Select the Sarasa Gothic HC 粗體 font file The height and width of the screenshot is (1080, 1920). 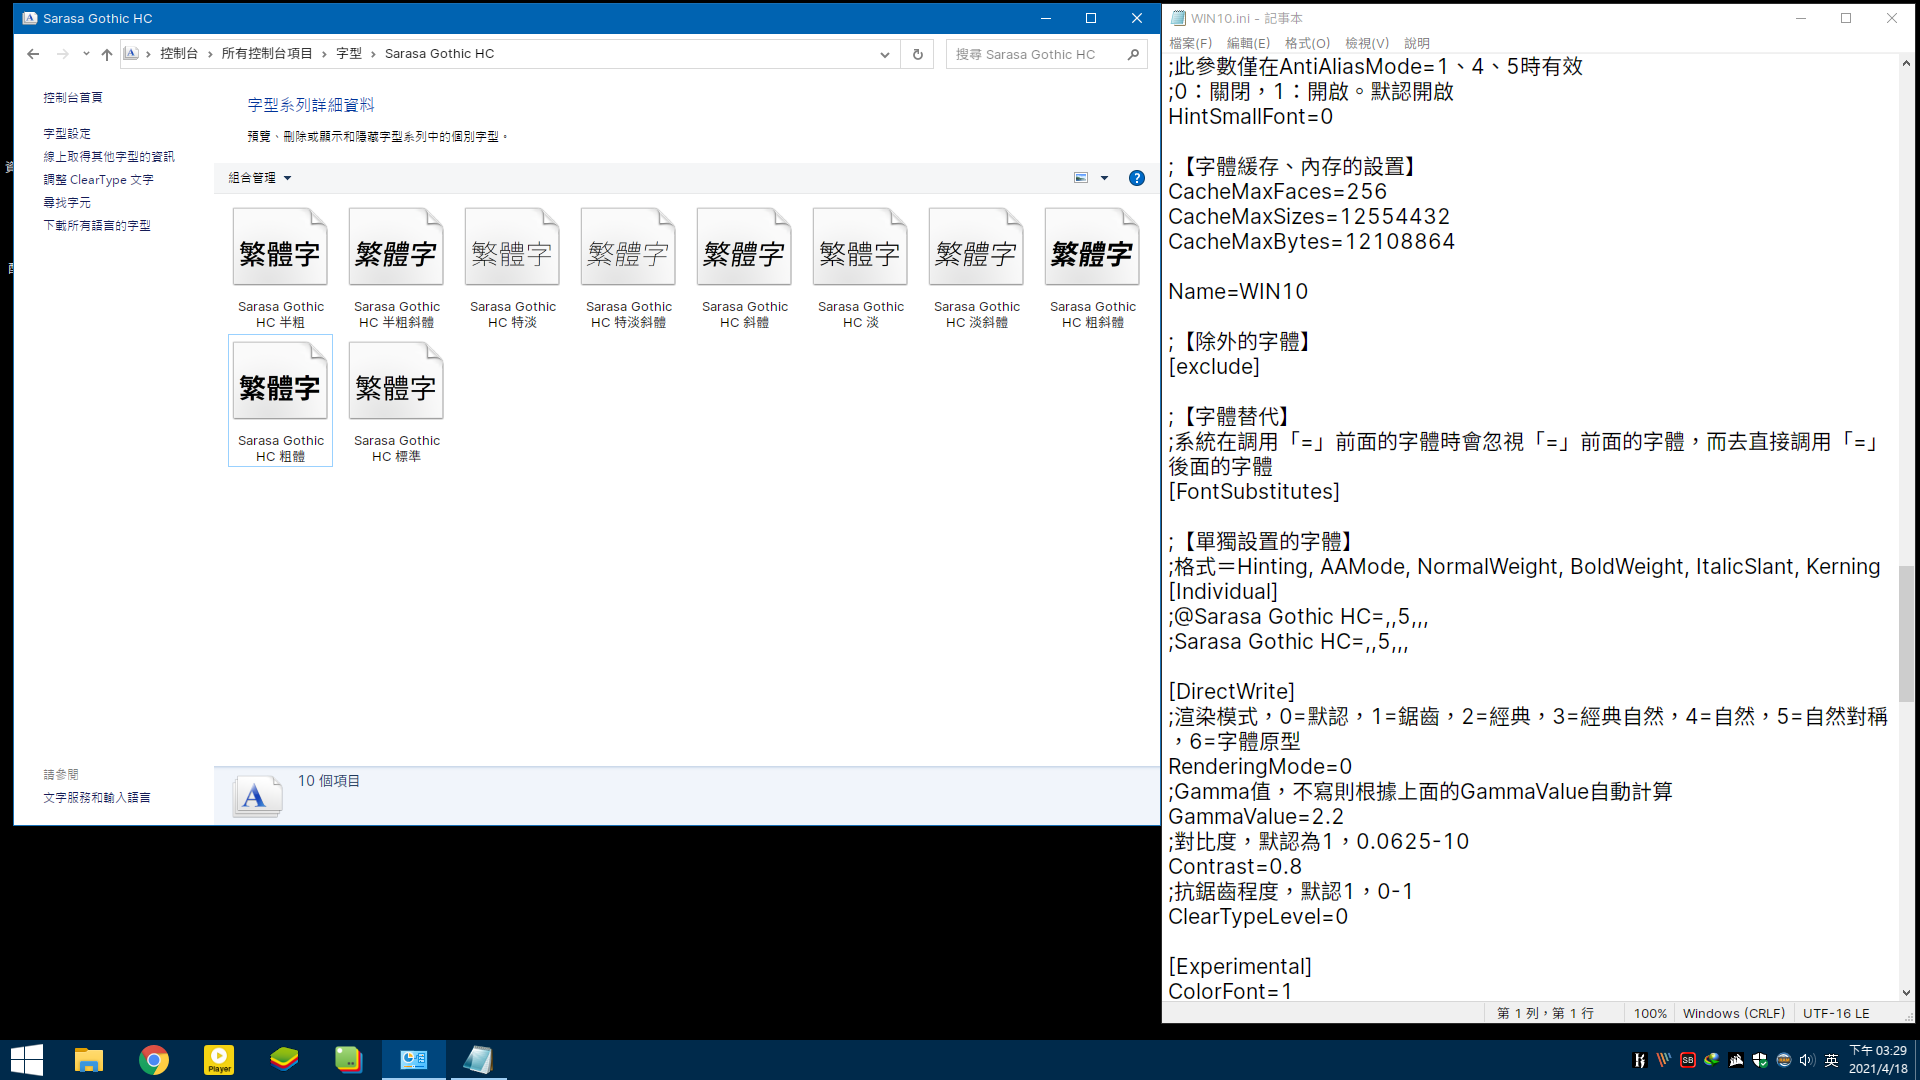[280, 401]
